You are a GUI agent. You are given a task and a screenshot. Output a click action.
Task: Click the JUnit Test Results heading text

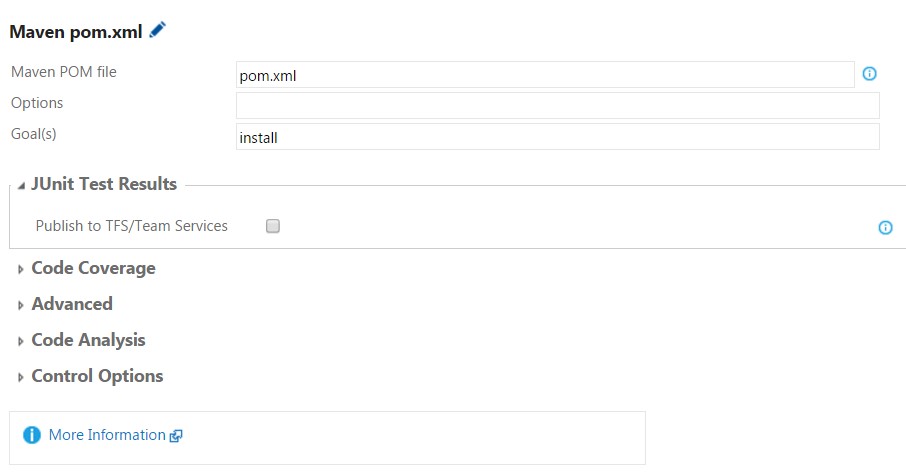click(104, 184)
